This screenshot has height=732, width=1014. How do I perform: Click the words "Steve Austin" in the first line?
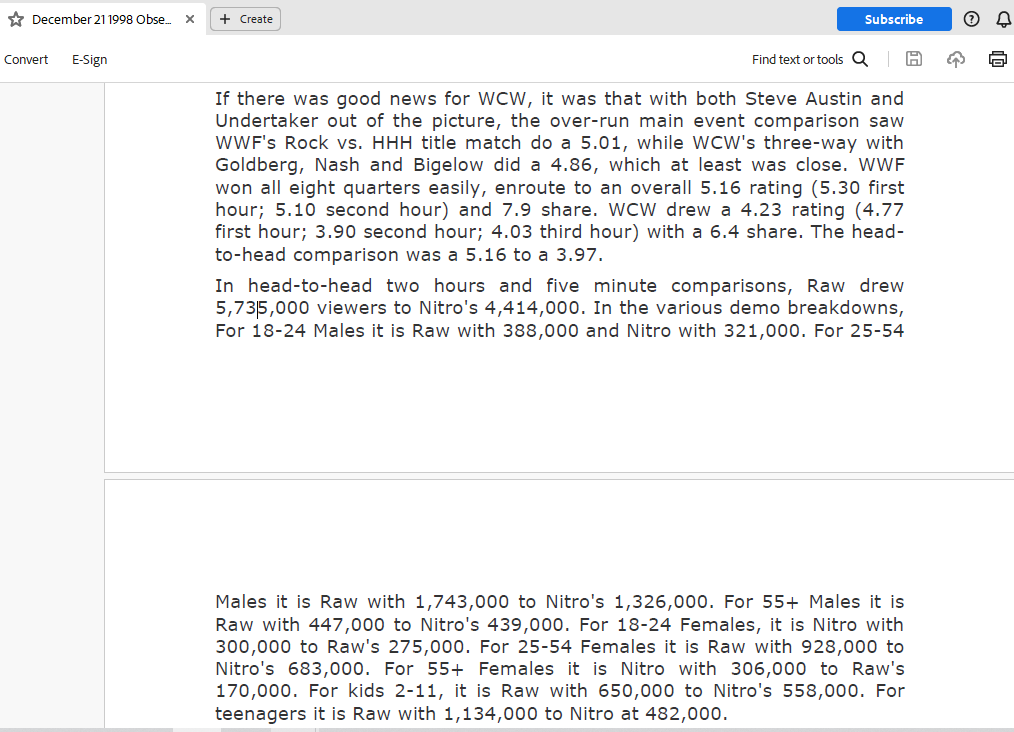[803, 99]
